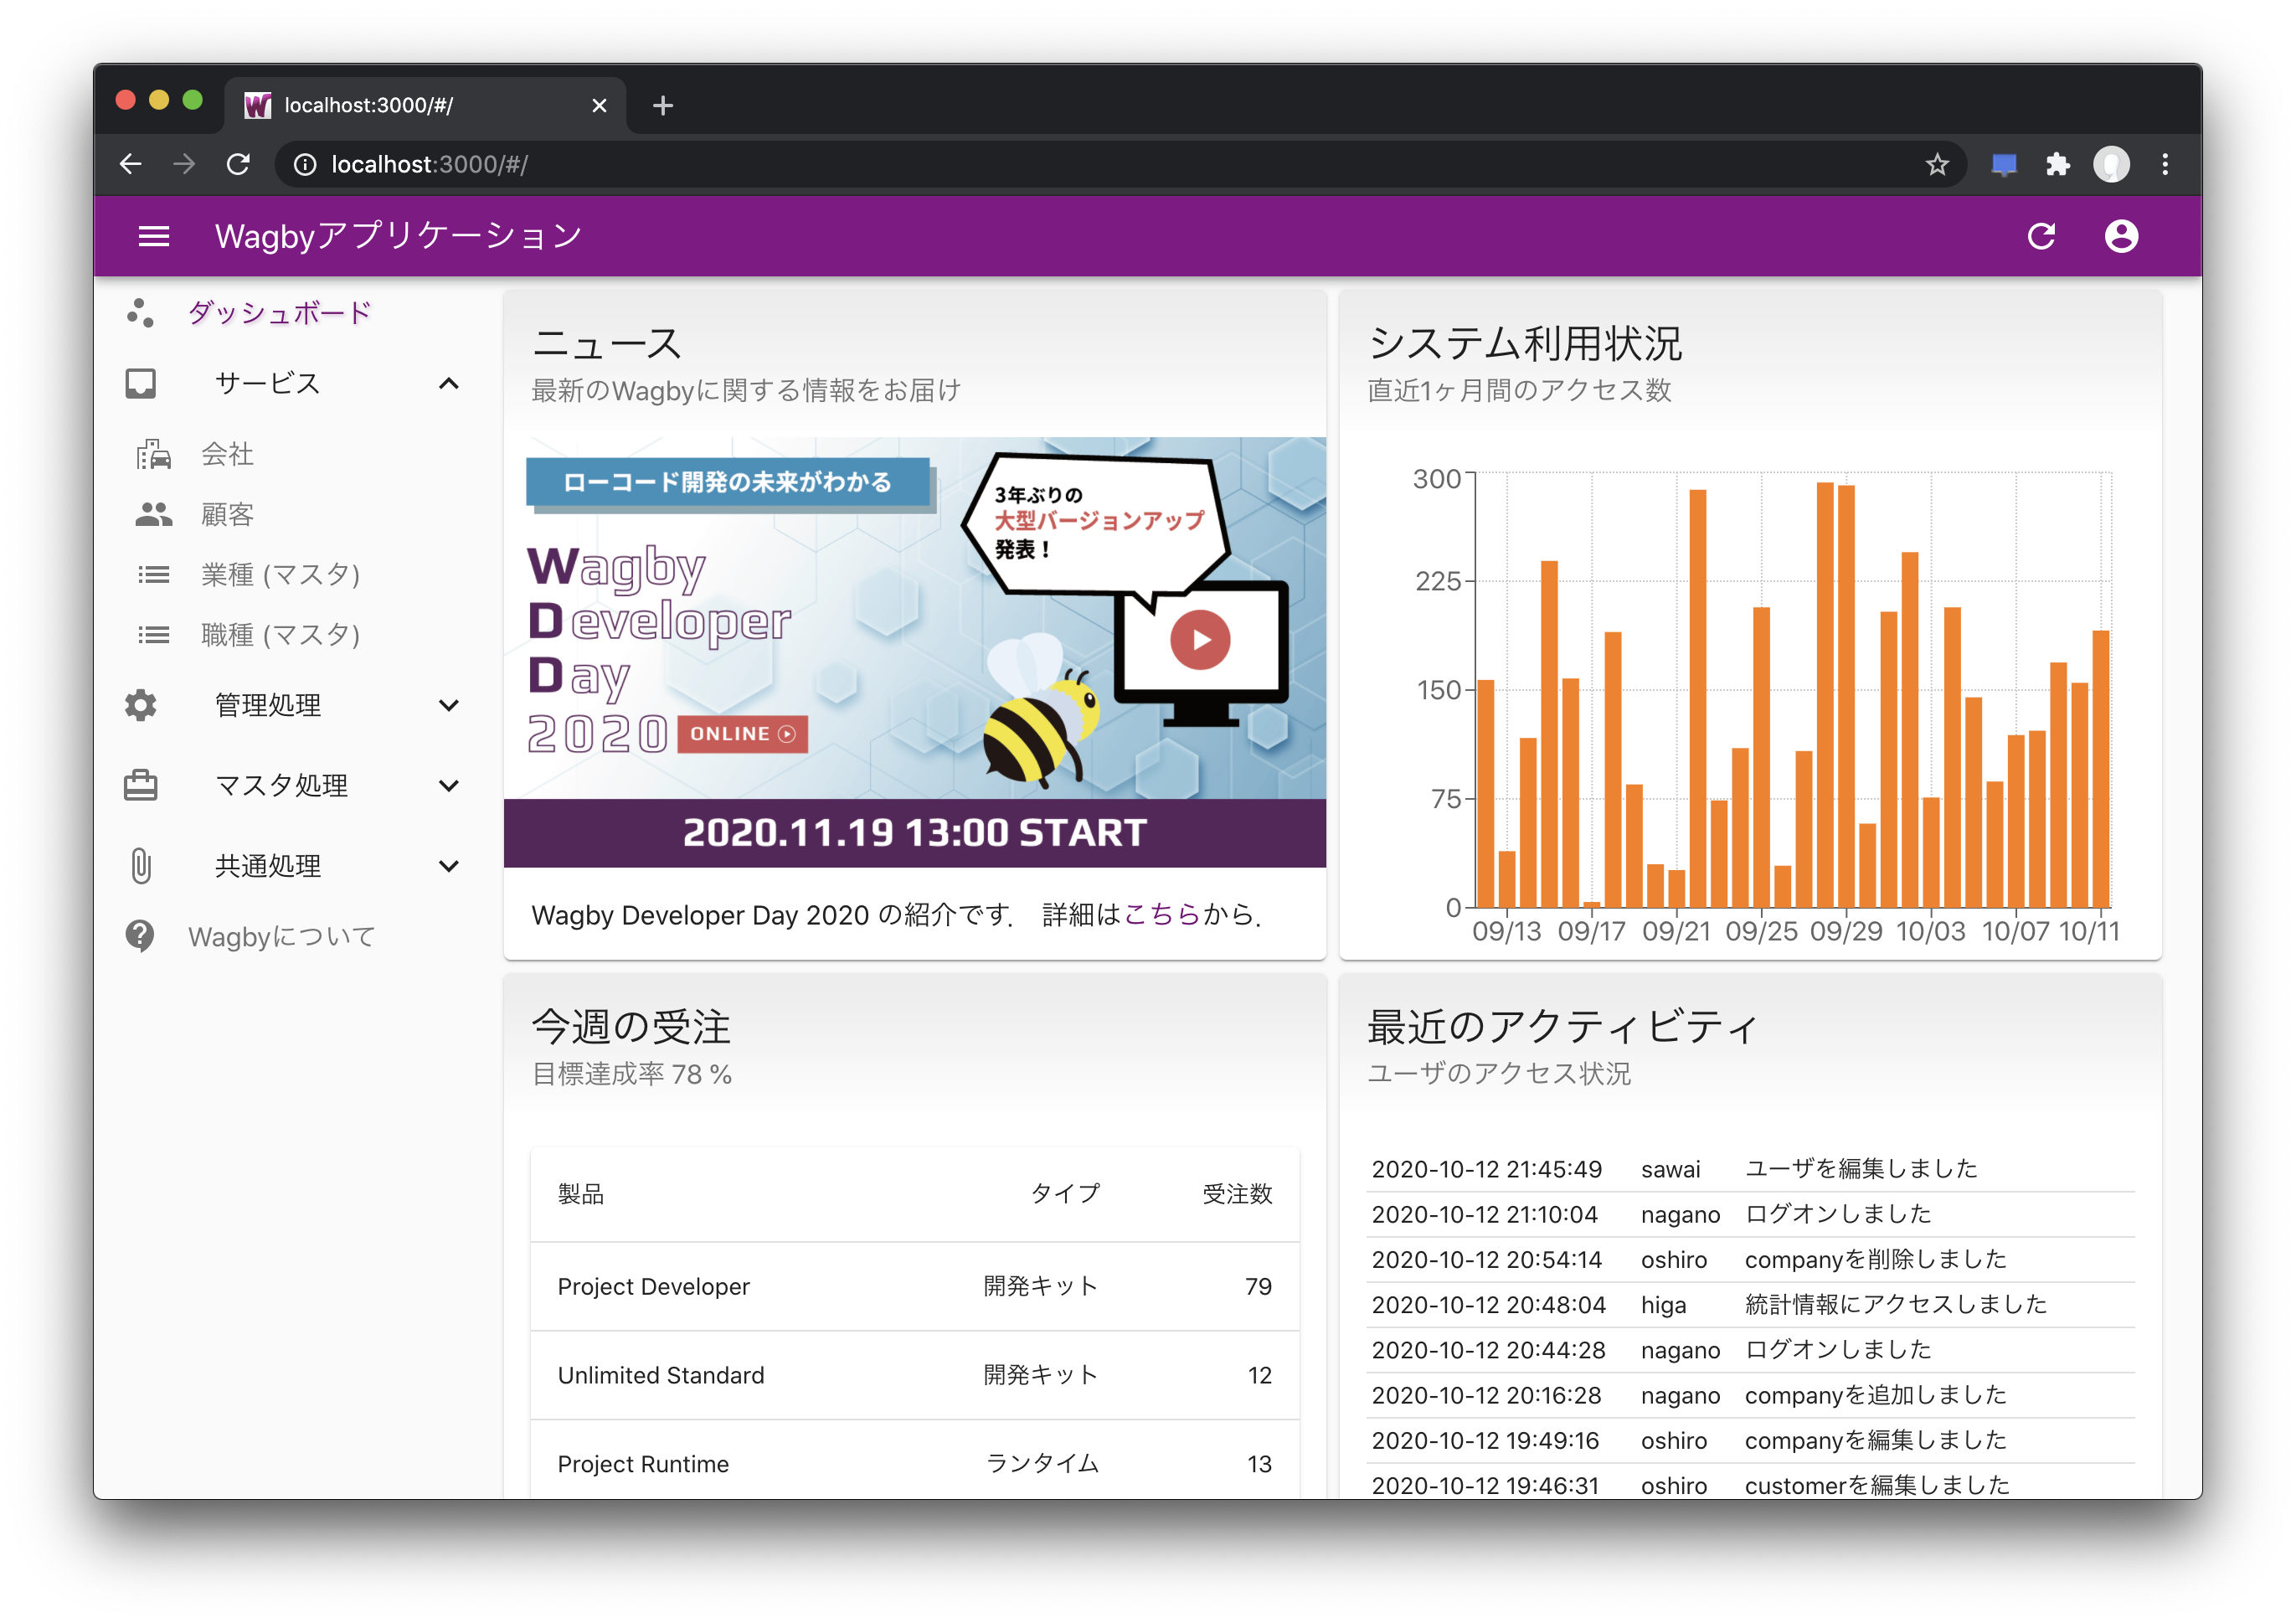Expand the マスタ処理 section chevron
The height and width of the screenshot is (1623, 2296).
[449, 785]
